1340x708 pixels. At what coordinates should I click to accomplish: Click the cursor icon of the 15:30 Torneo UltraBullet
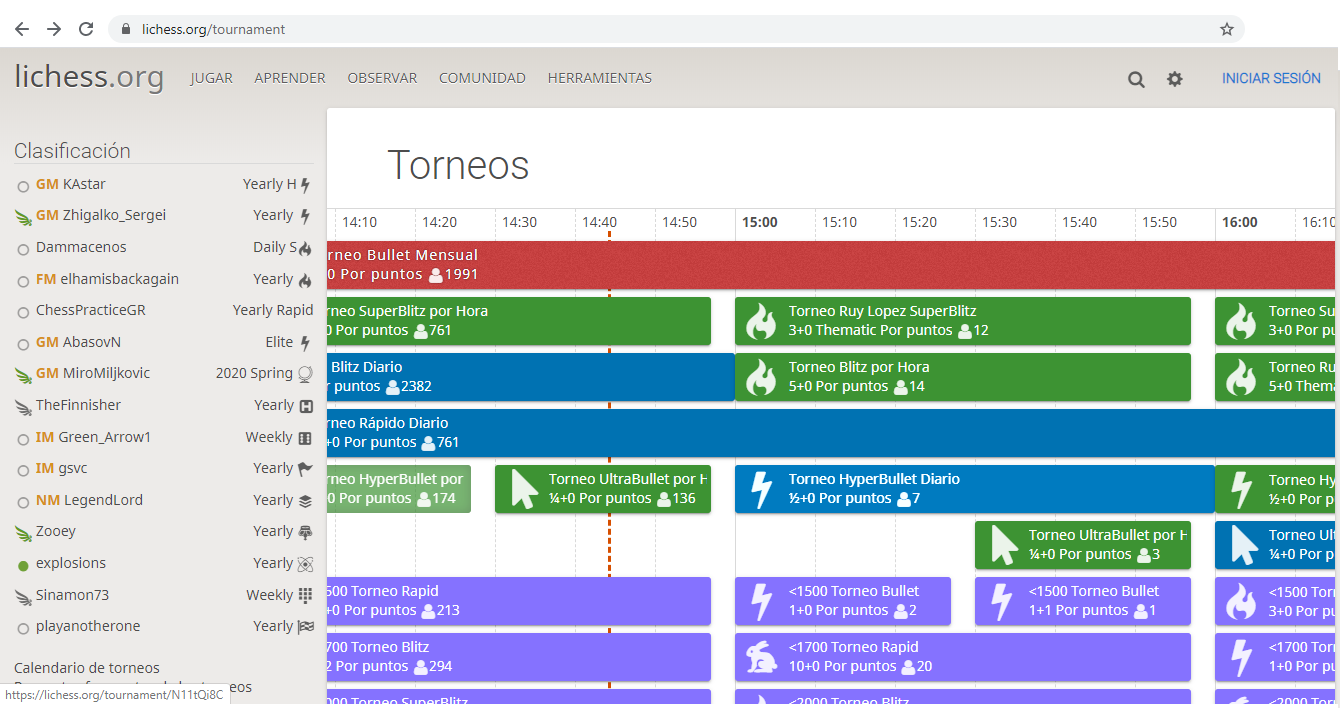(x=1003, y=545)
